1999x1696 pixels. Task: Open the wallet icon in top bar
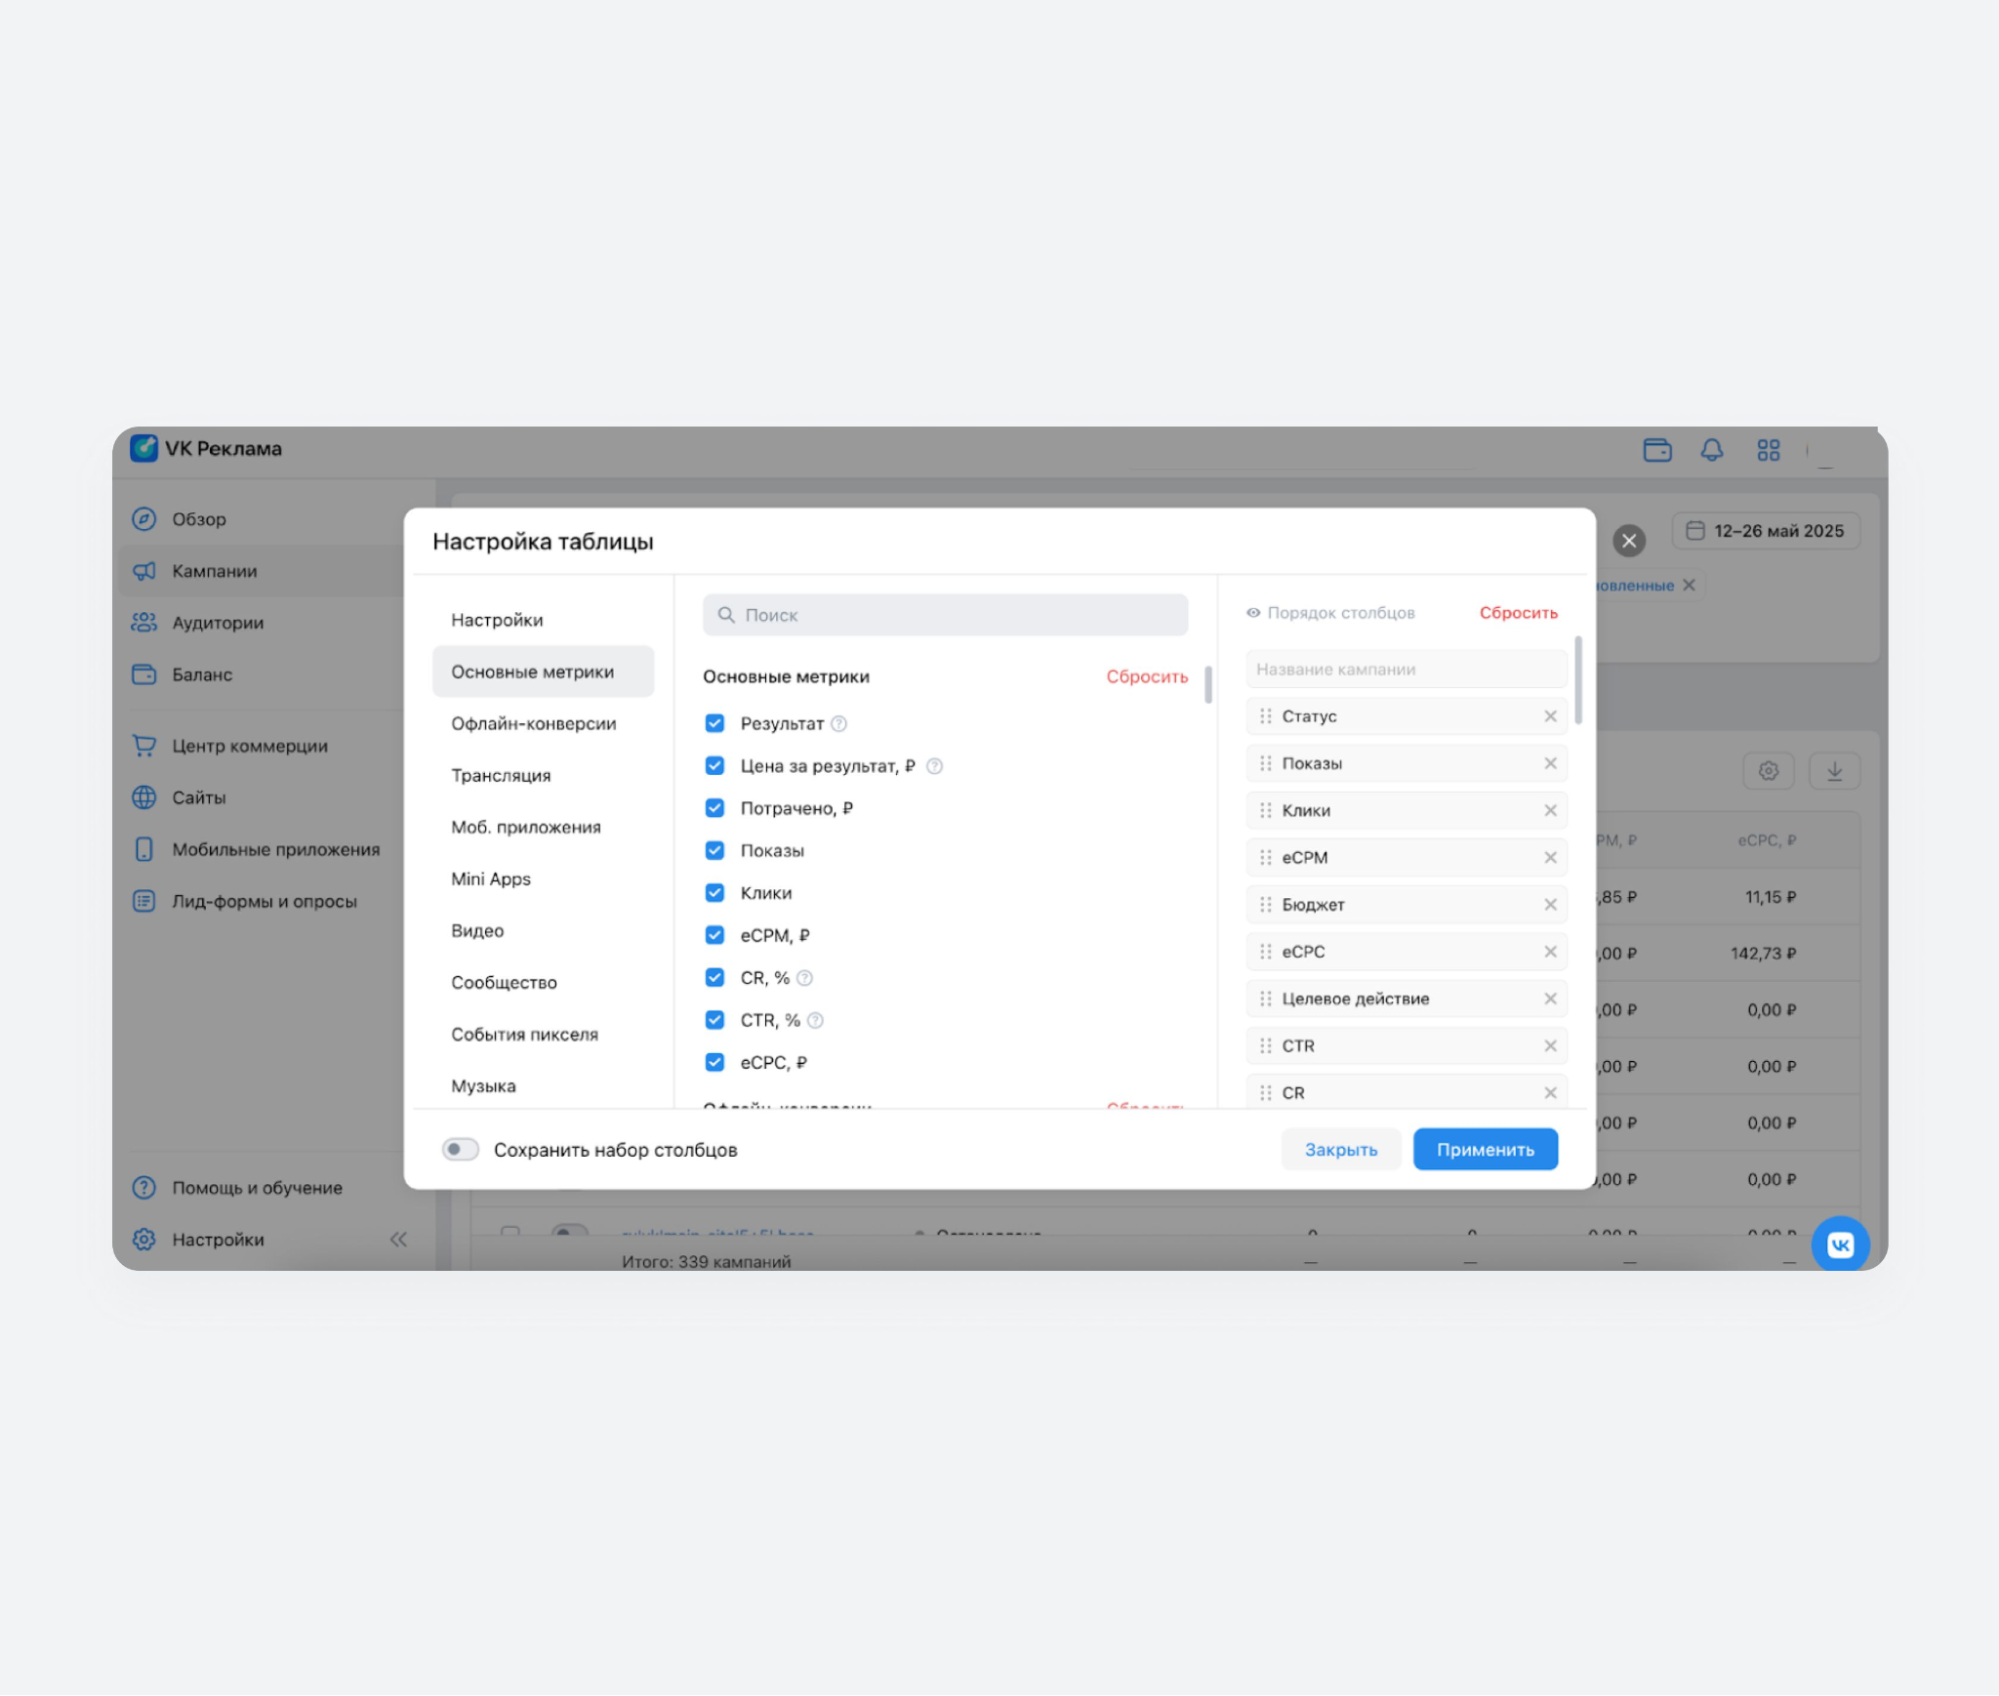[x=1657, y=450]
